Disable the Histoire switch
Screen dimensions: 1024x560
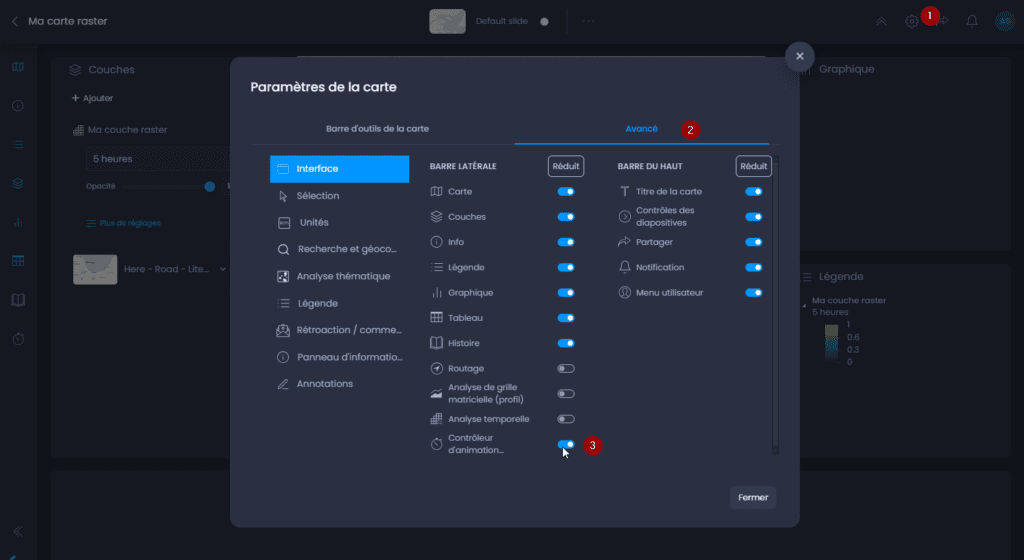tap(566, 343)
